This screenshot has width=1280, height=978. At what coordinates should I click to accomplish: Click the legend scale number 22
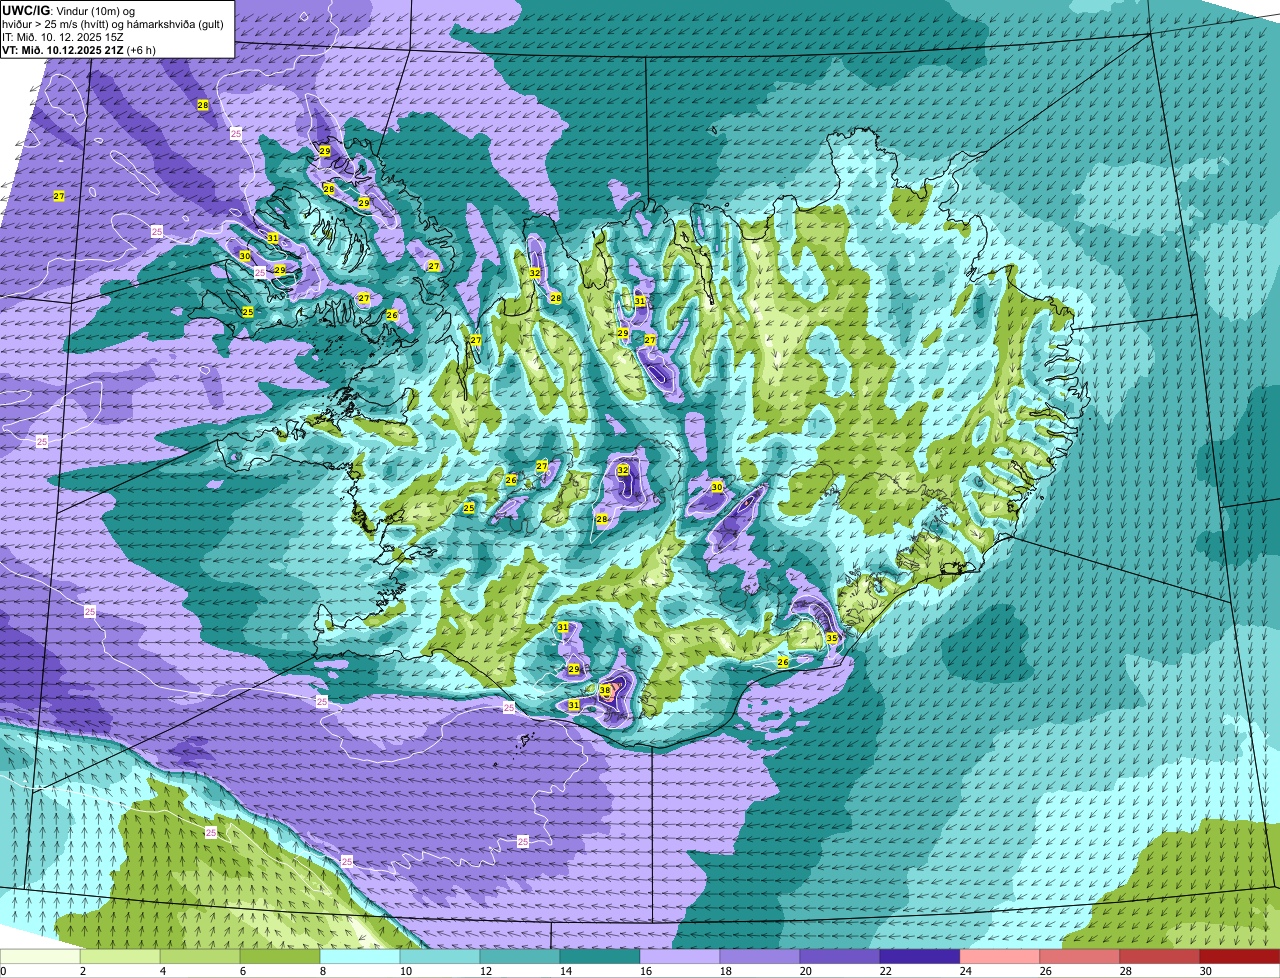(886, 971)
